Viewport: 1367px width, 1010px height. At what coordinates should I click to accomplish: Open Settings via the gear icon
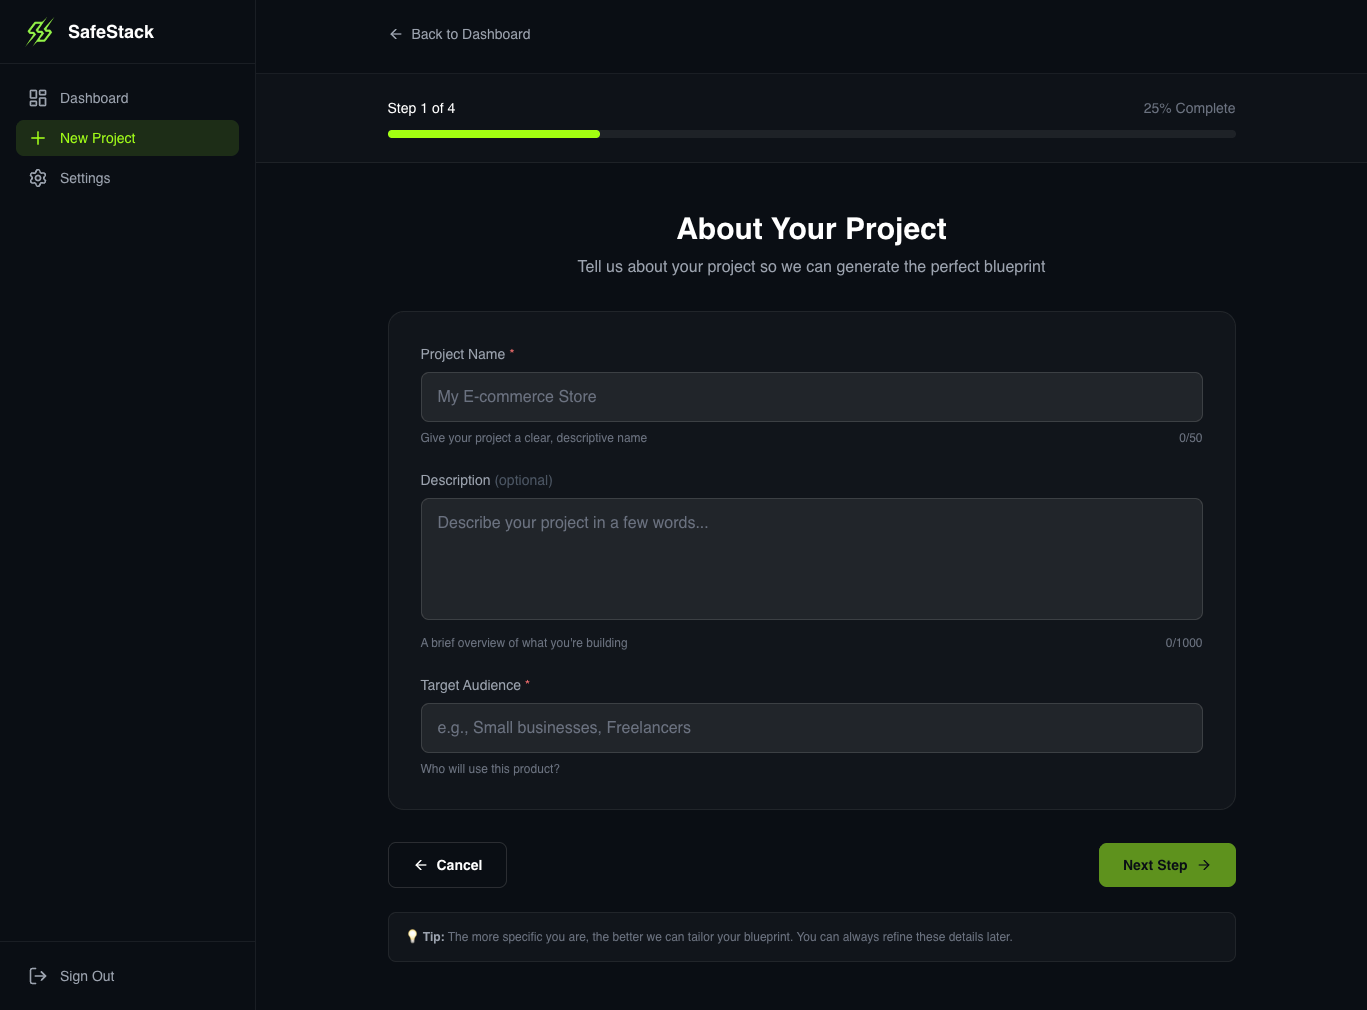[x=38, y=178]
